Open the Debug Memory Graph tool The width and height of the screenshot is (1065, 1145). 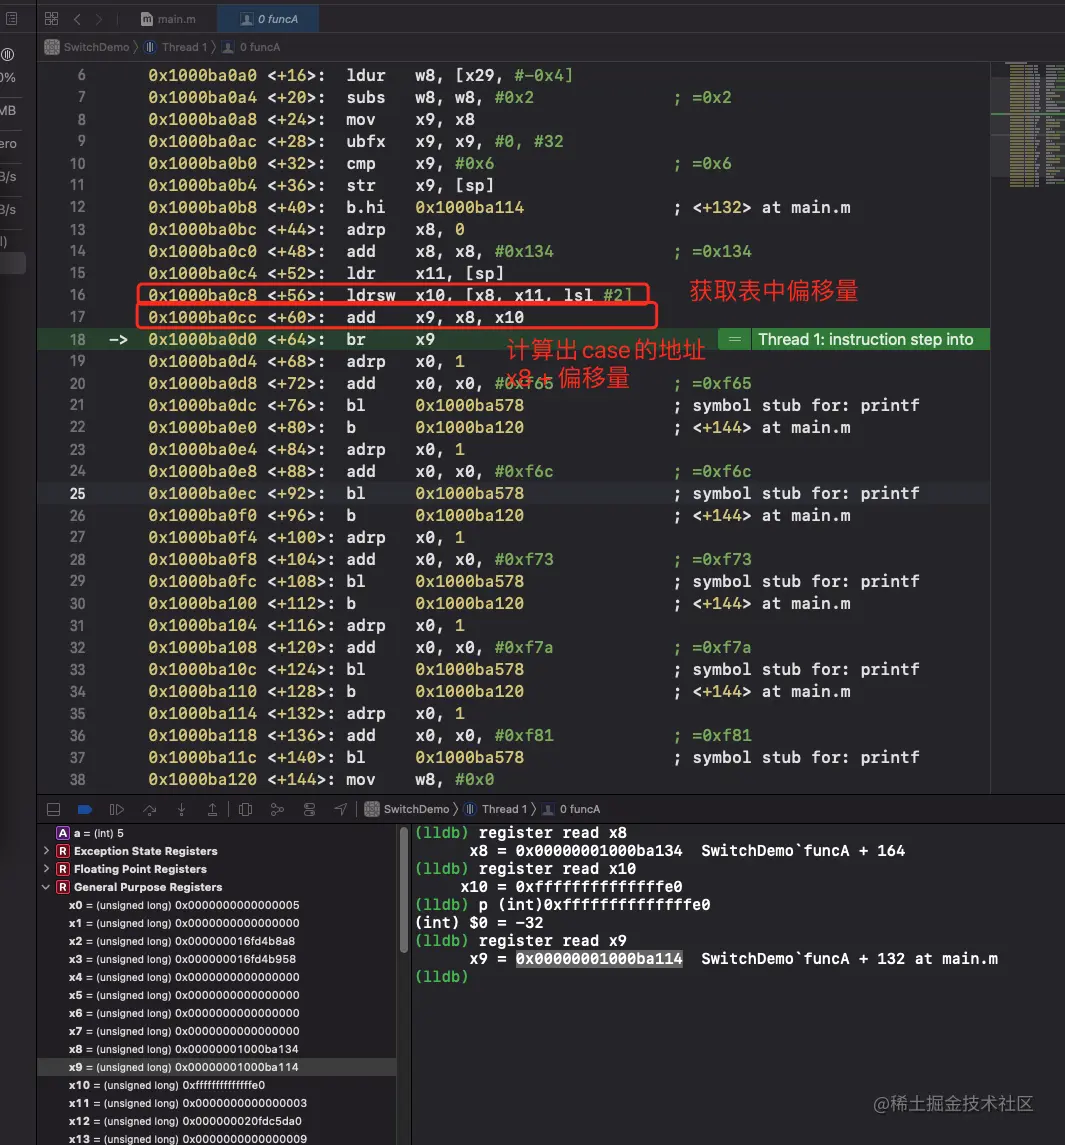(276, 809)
